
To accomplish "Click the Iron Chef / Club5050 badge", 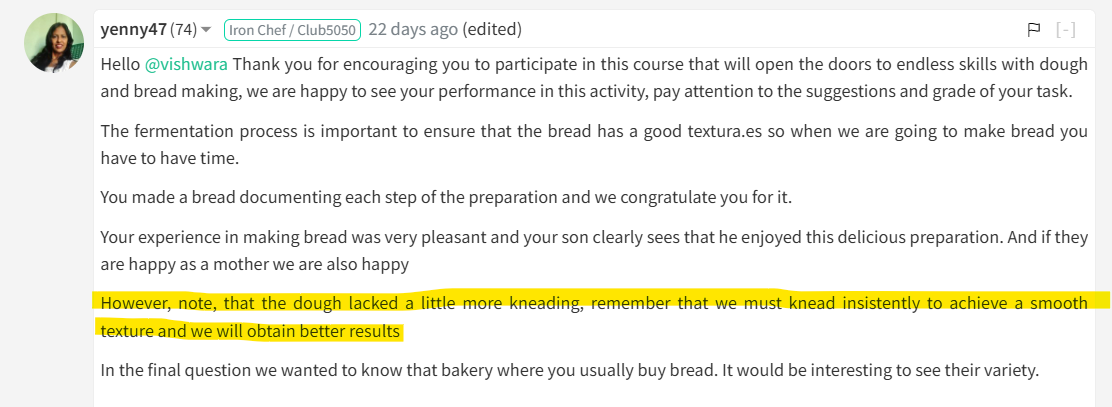I will [x=293, y=30].
